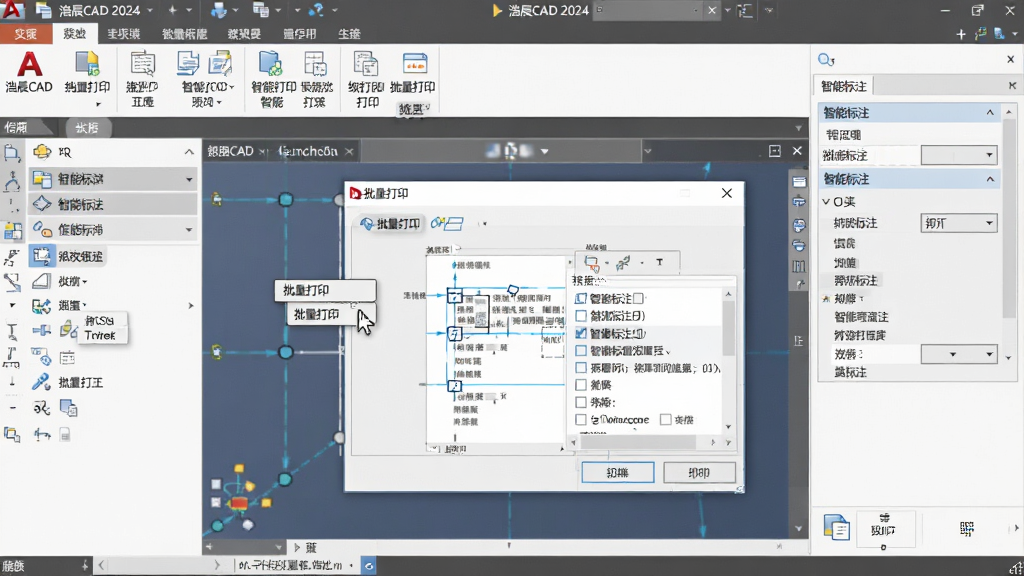The width and height of the screenshot is (1024, 576).
Task: Click the highlighted blue icon in the left tool column
Action: tap(12, 231)
